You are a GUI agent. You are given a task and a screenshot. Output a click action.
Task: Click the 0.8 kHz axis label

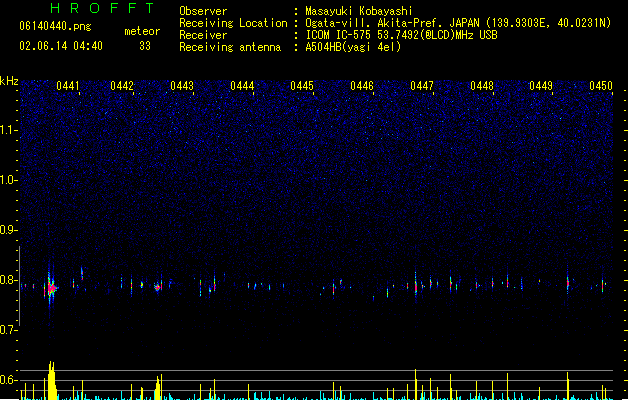coord(8,280)
